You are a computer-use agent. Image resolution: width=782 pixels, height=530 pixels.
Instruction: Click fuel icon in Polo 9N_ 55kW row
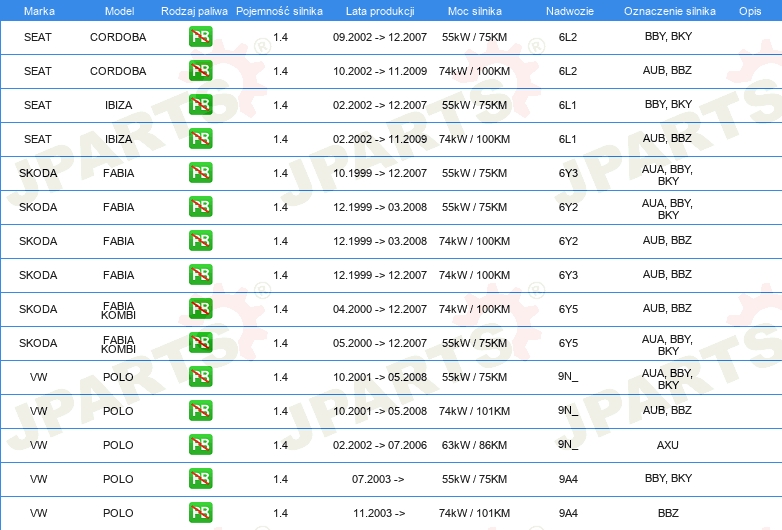200,376
